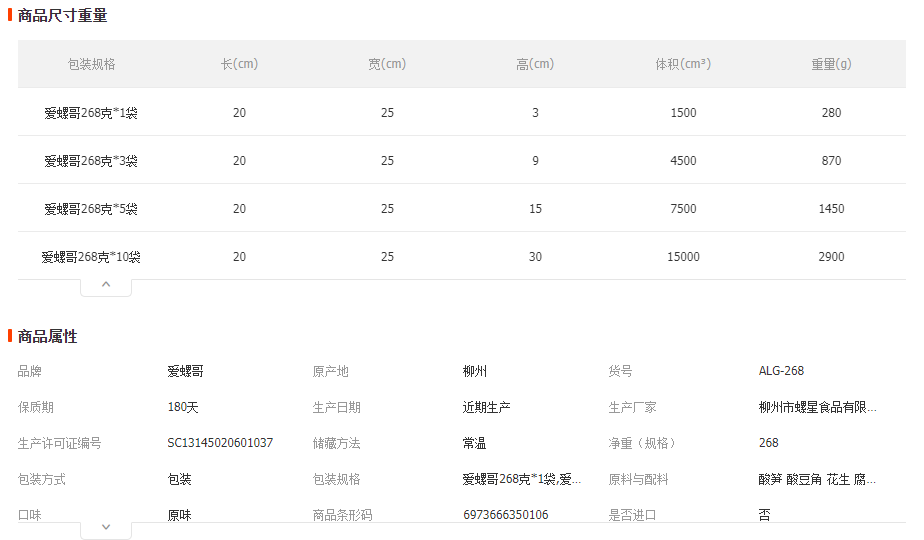The width and height of the screenshot is (924, 540).
Task: Click the shelf life value 180天
Action: pos(183,407)
